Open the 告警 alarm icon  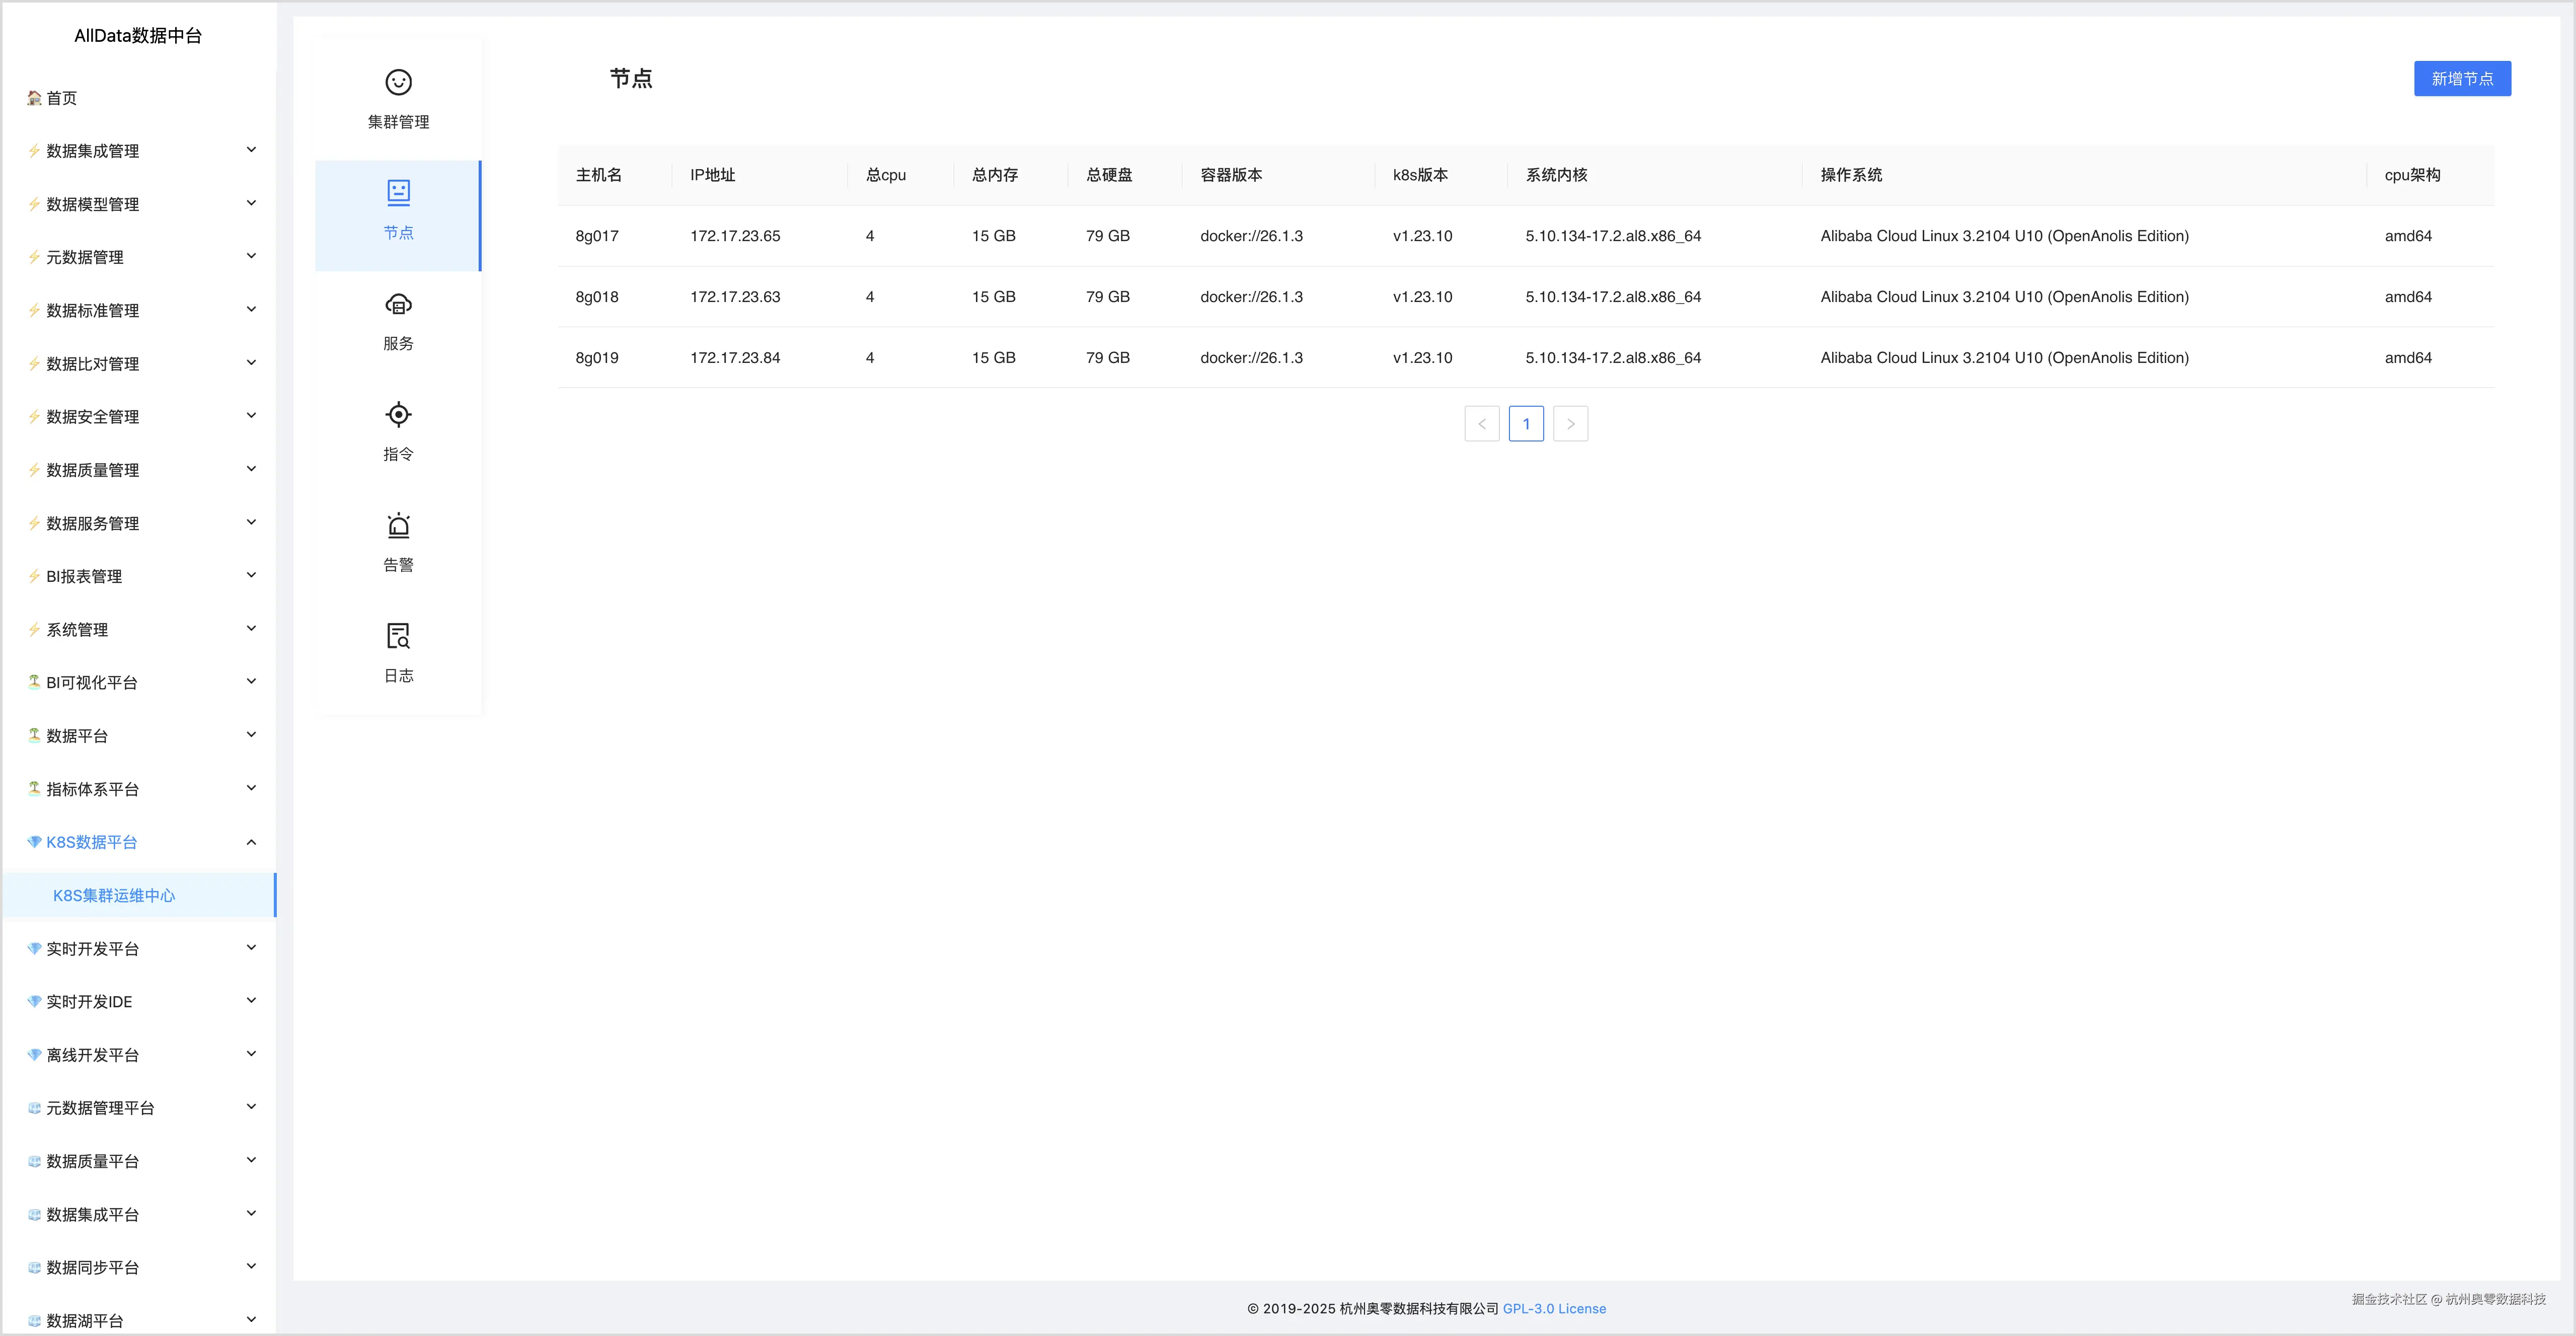tap(398, 525)
